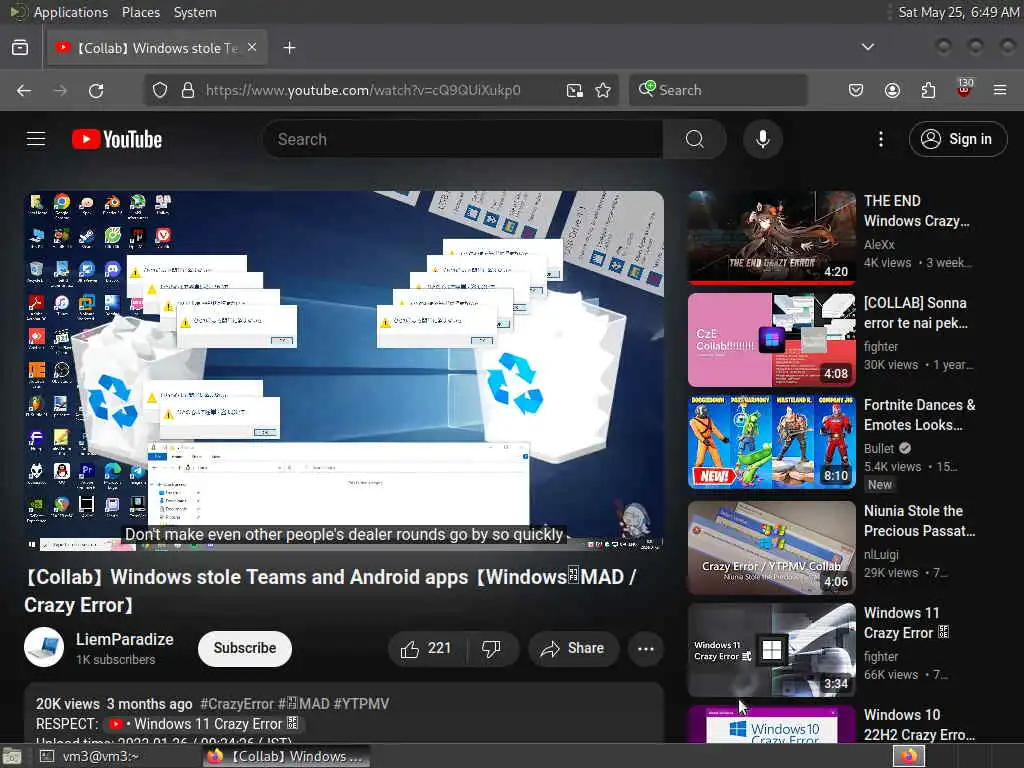This screenshot has height=768, width=1024.
Task: Click the clock Sat May 25 6:49 AM
Action: coord(959,12)
